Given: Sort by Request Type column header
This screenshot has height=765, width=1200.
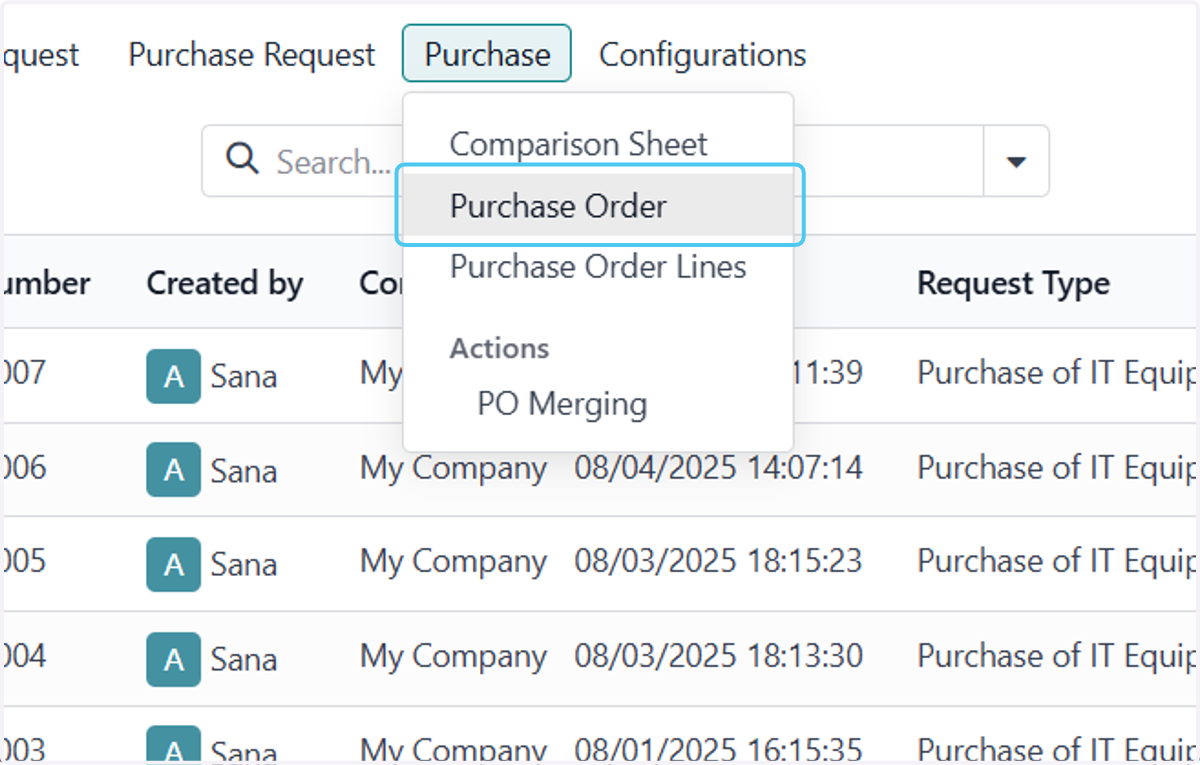Looking at the screenshot, I should 1013,283.
